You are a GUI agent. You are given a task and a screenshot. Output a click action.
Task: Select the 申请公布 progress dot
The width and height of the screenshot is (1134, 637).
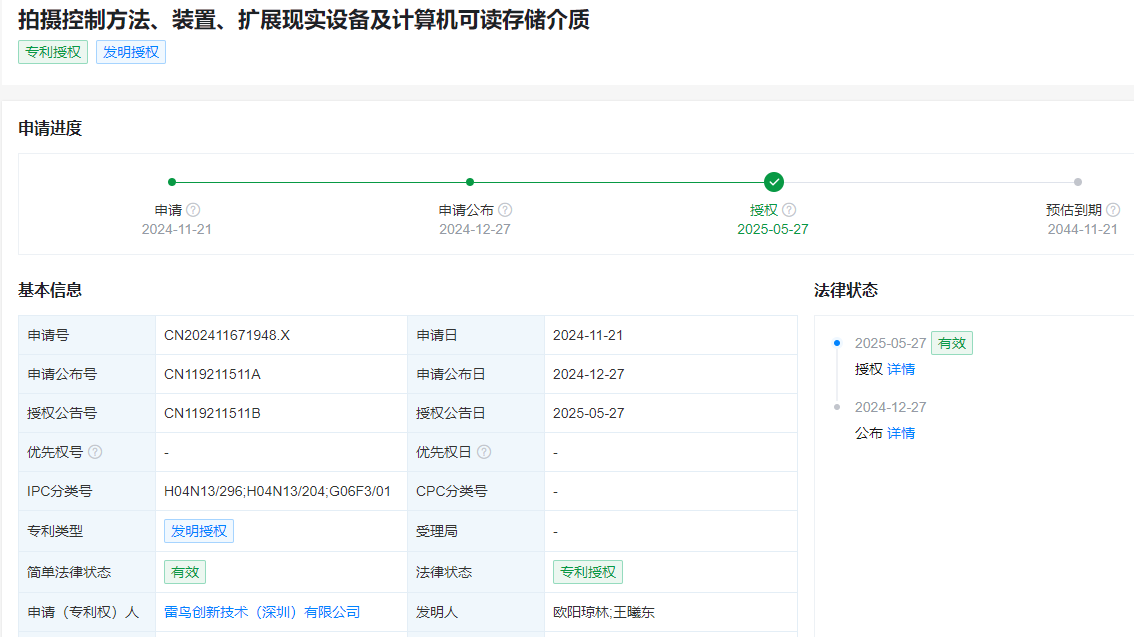[x=470, y=182]
